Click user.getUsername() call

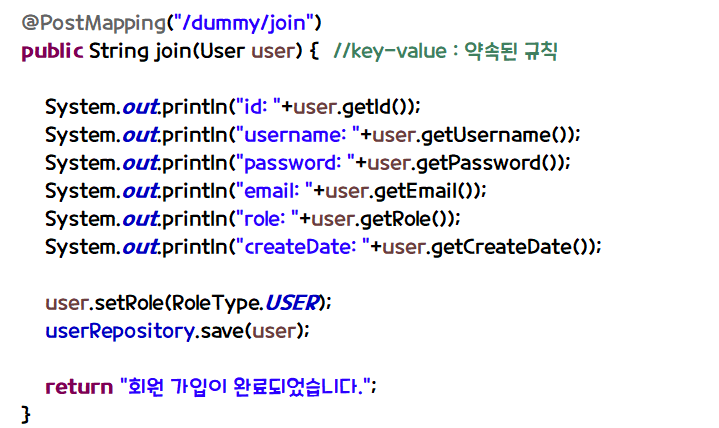tap(473, 135)
